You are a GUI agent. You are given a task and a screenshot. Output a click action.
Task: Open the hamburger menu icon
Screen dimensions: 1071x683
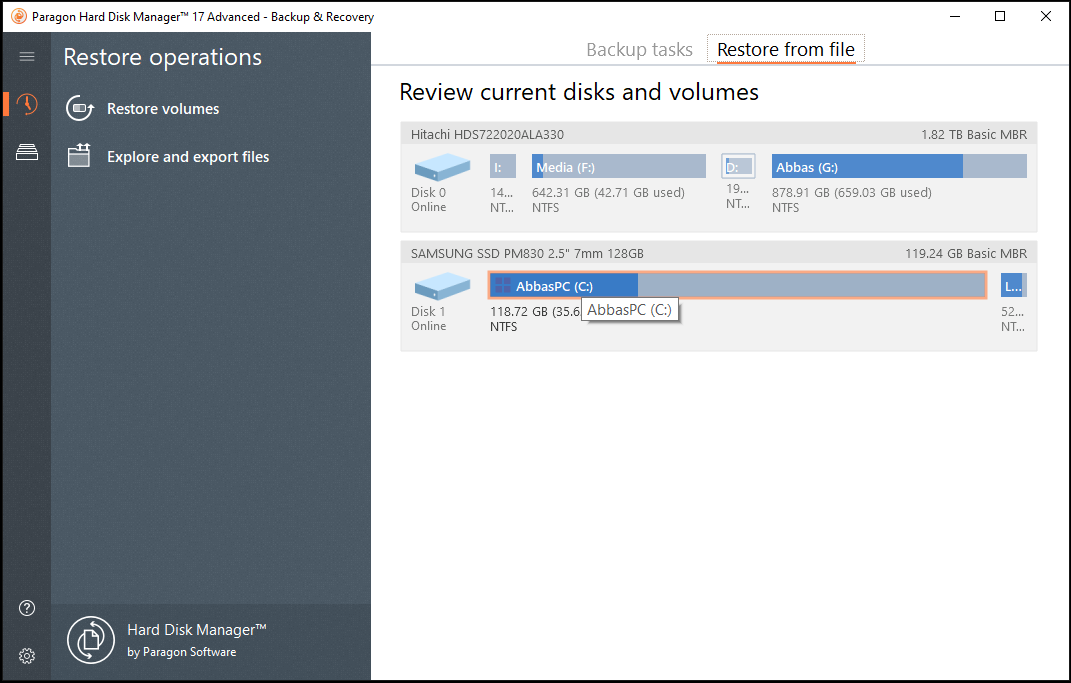pyautogui.click(x=27, y=57)
